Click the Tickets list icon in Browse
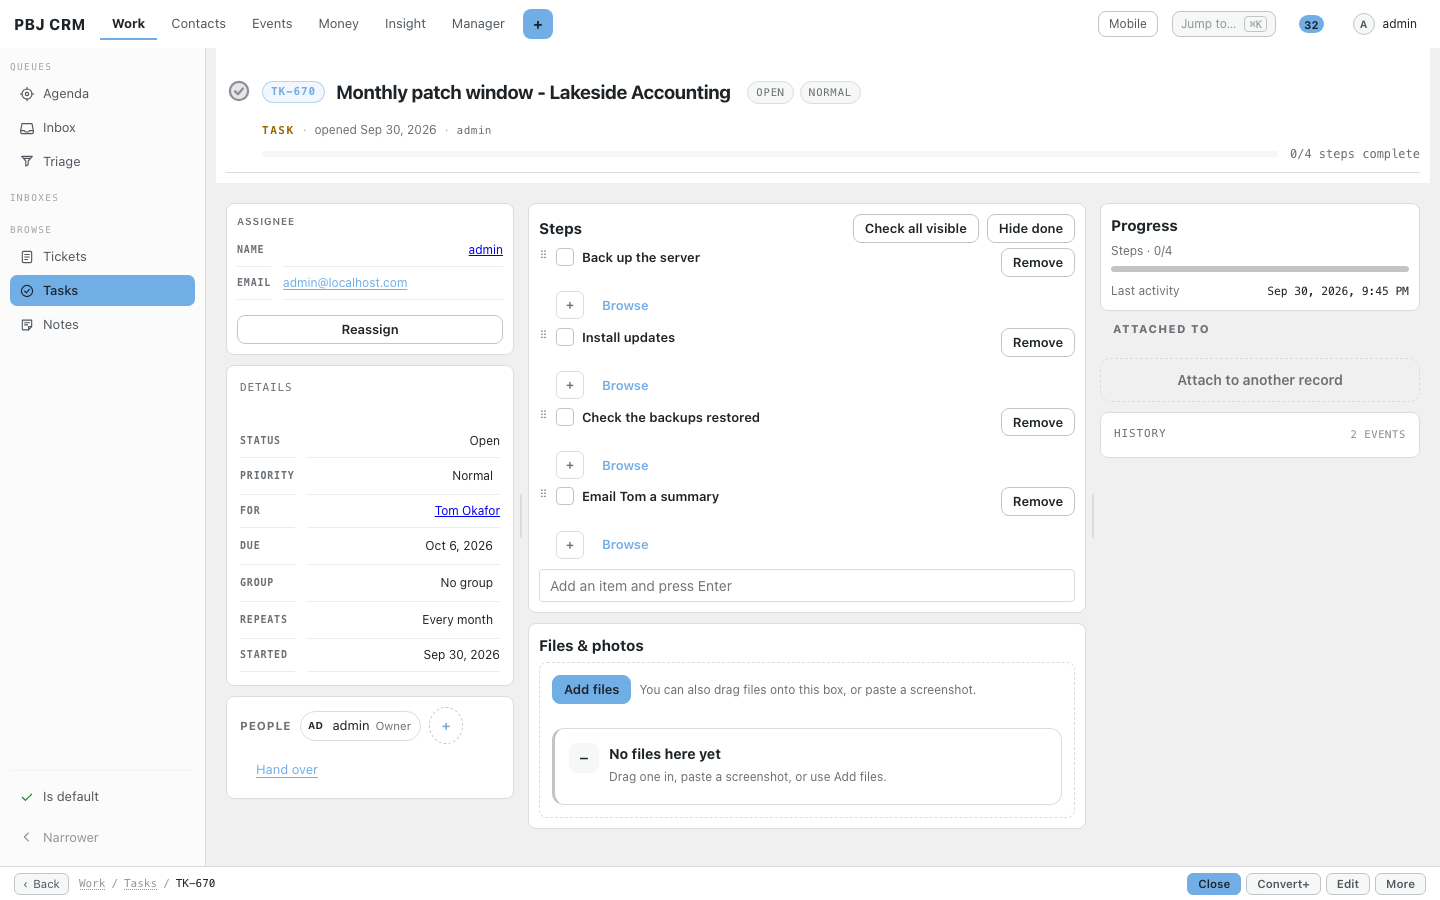 27,257
